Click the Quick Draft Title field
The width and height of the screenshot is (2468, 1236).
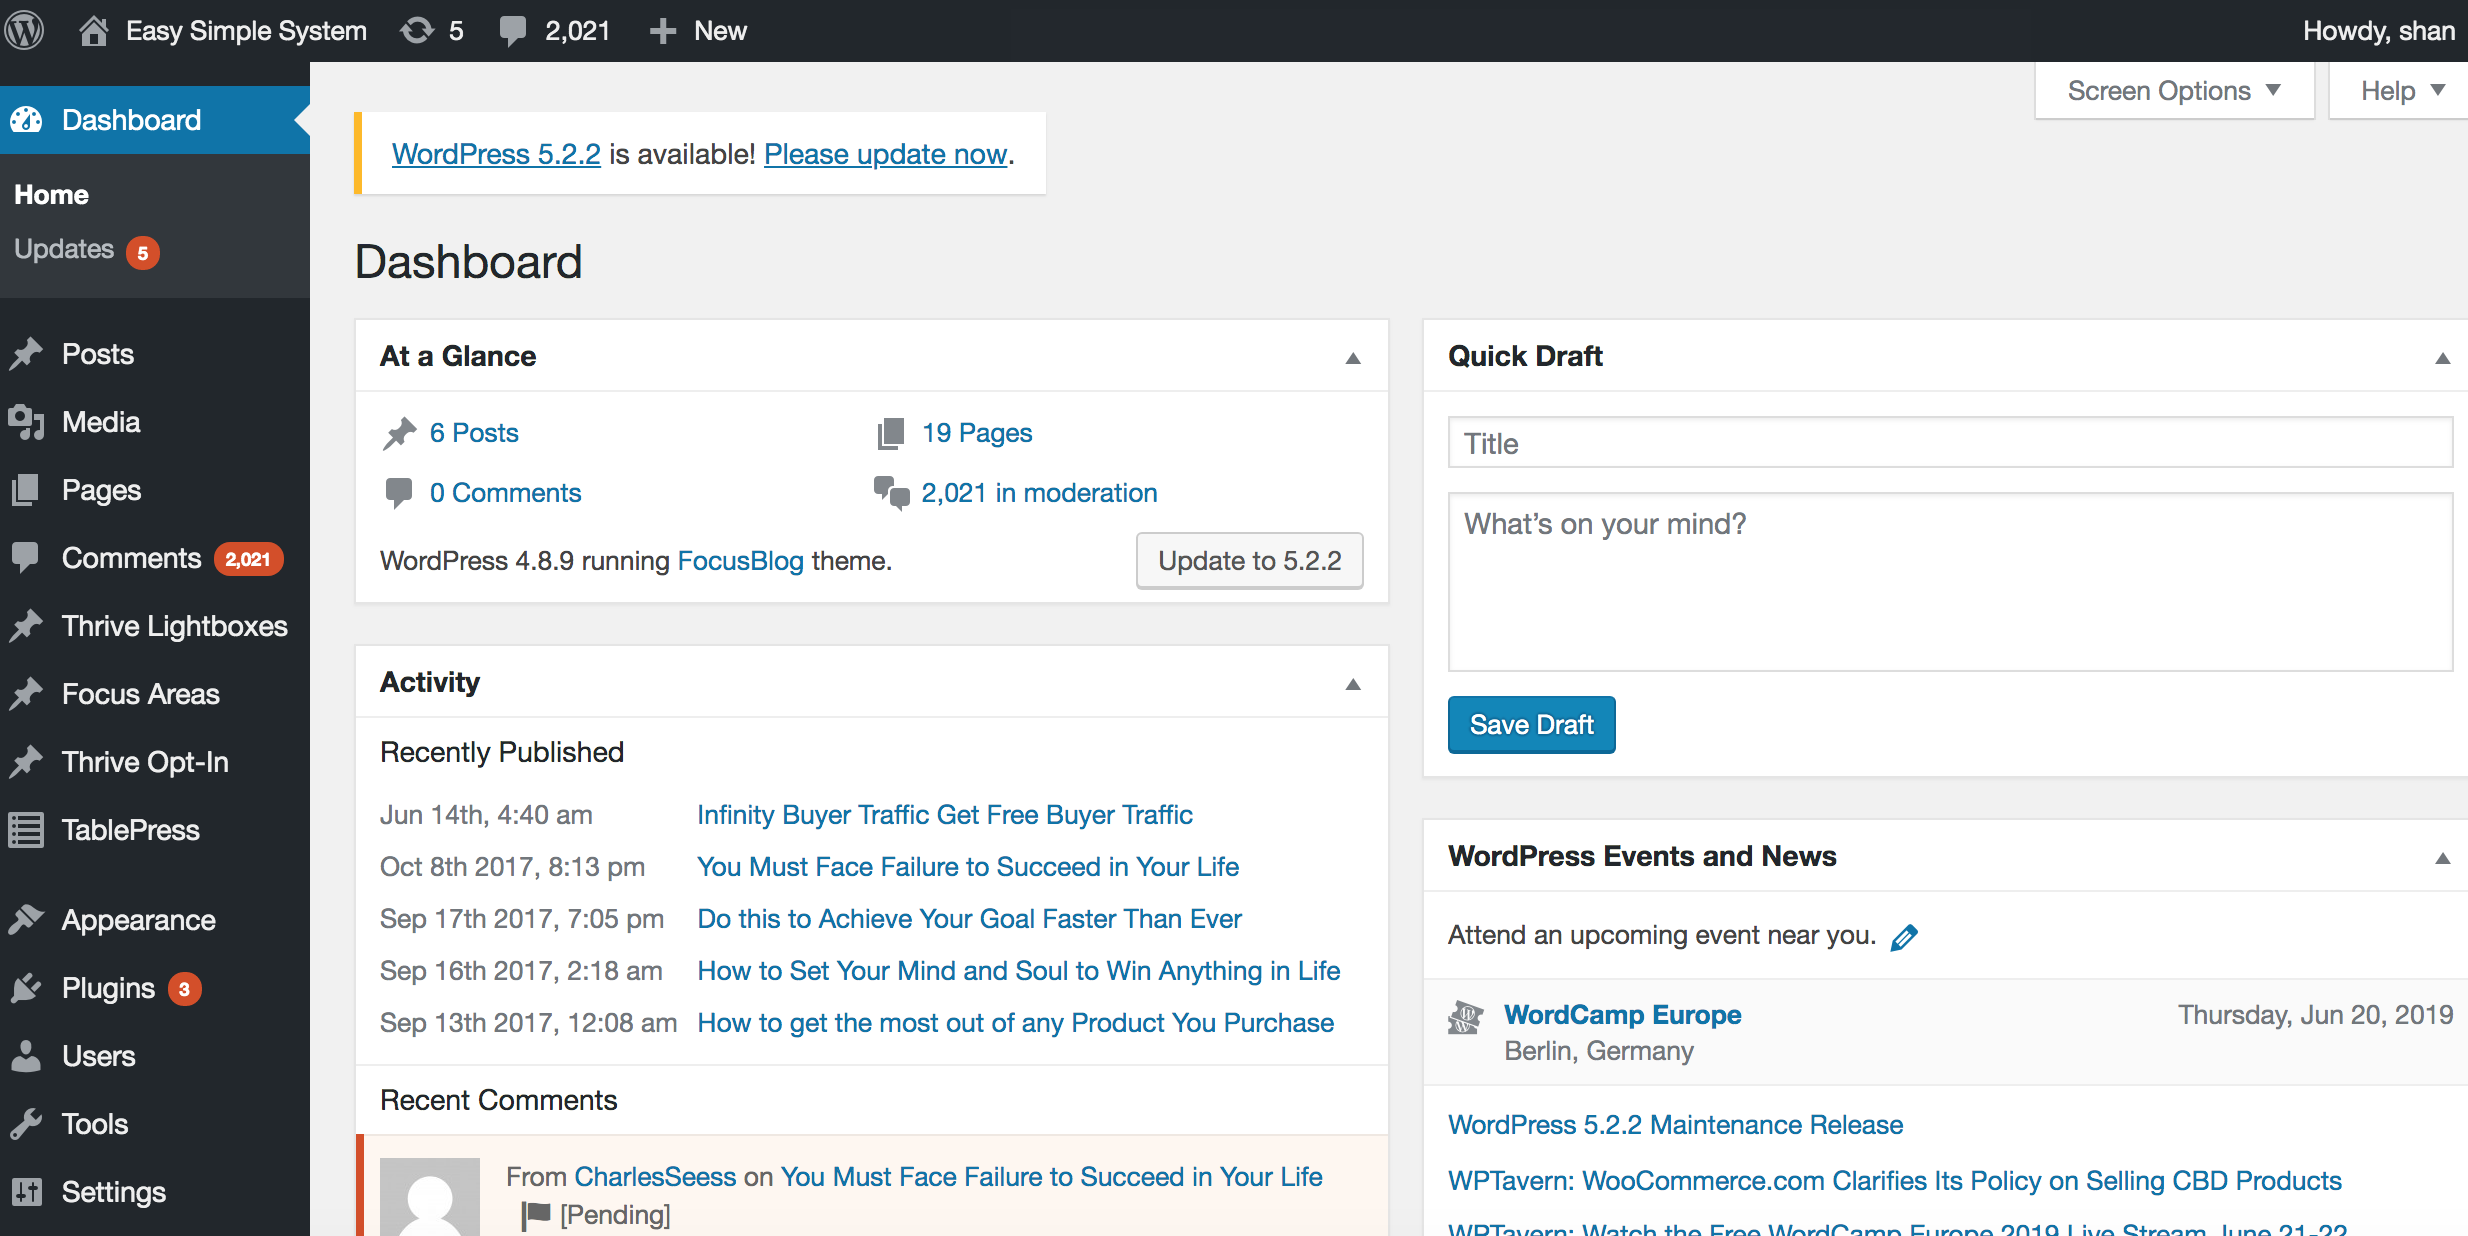pos(1950,443)
